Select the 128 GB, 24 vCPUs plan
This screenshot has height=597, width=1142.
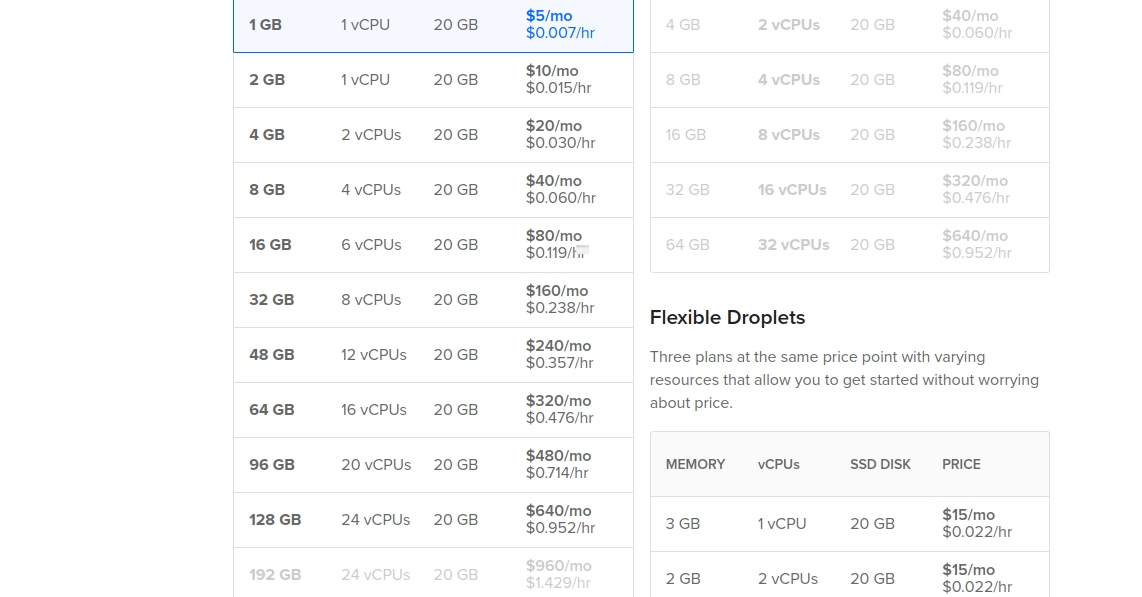[x=433, y=520]
